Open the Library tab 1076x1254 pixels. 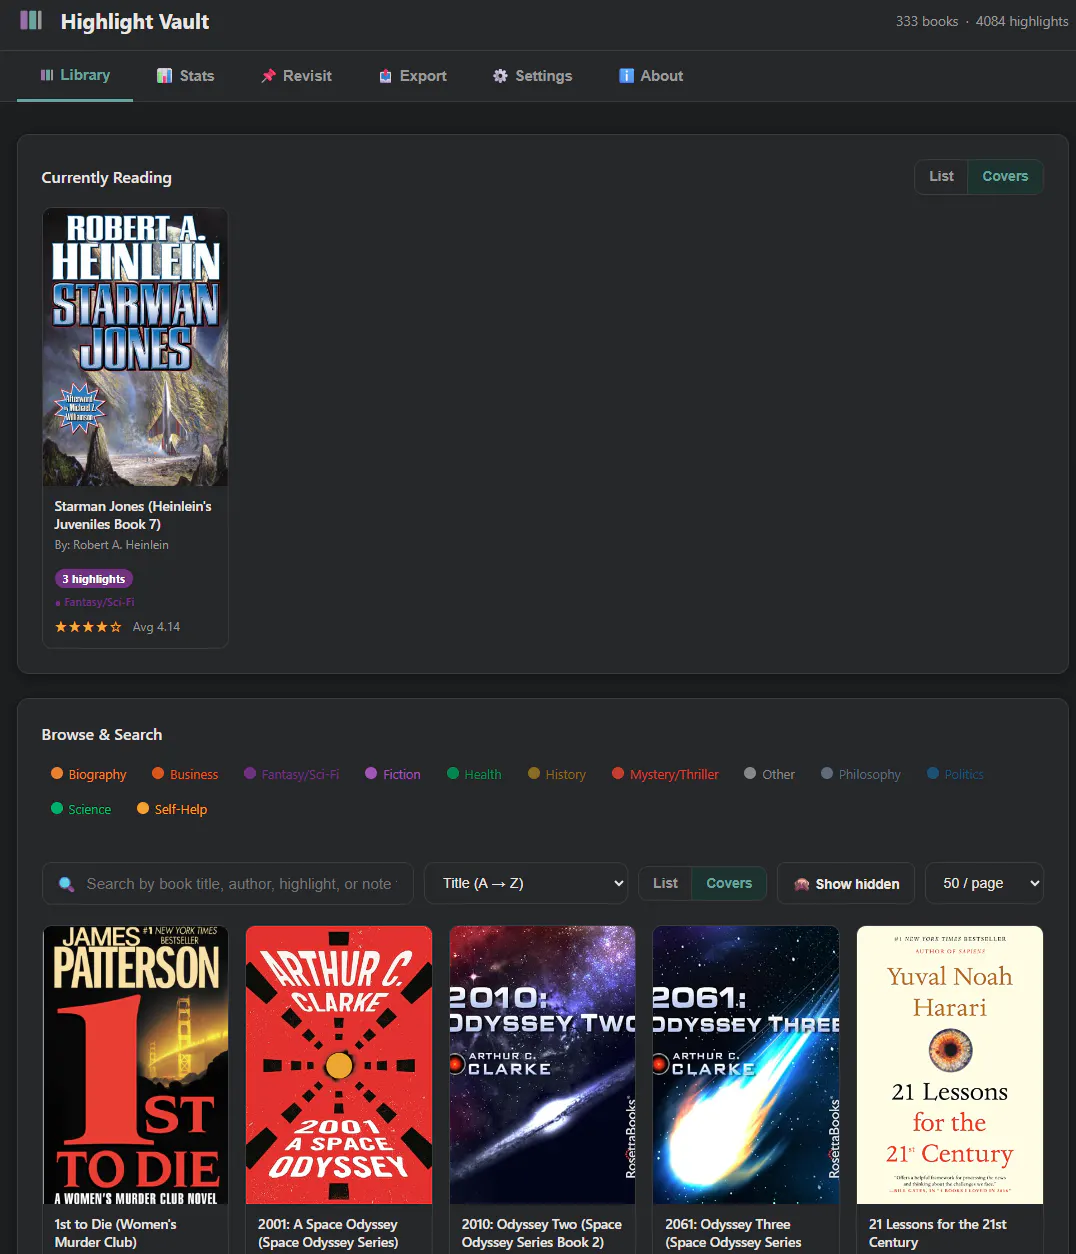pos(75,76)
